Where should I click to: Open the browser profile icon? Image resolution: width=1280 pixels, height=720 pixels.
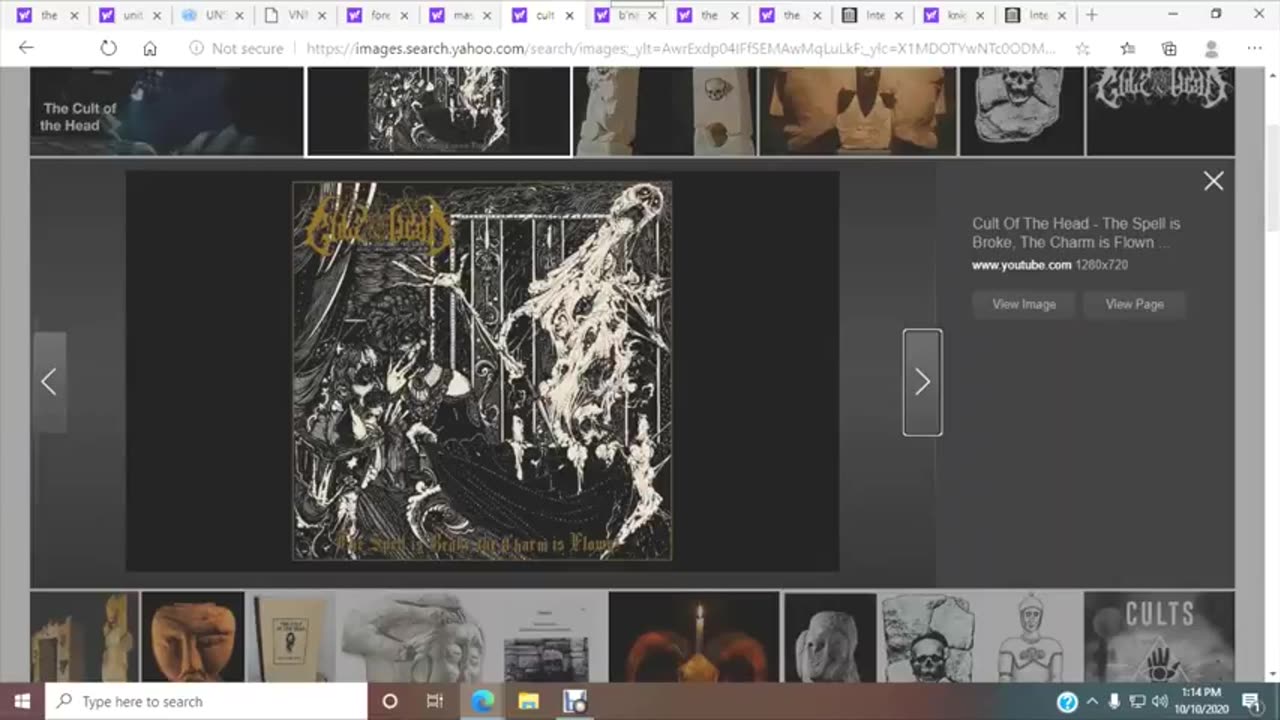pos(1211,48)
